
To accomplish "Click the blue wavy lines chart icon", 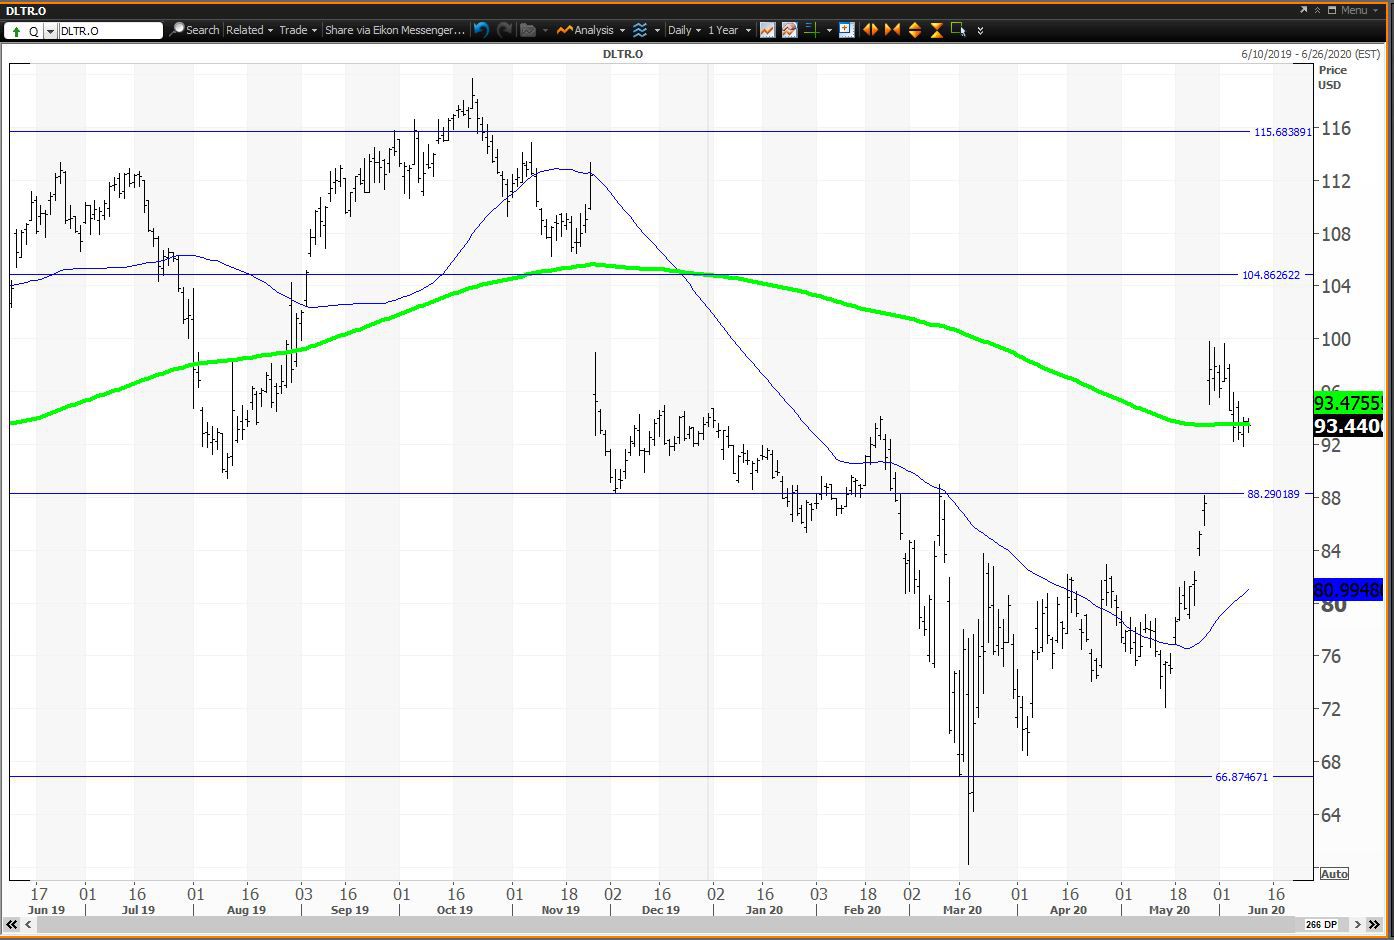I will [640, 30].
